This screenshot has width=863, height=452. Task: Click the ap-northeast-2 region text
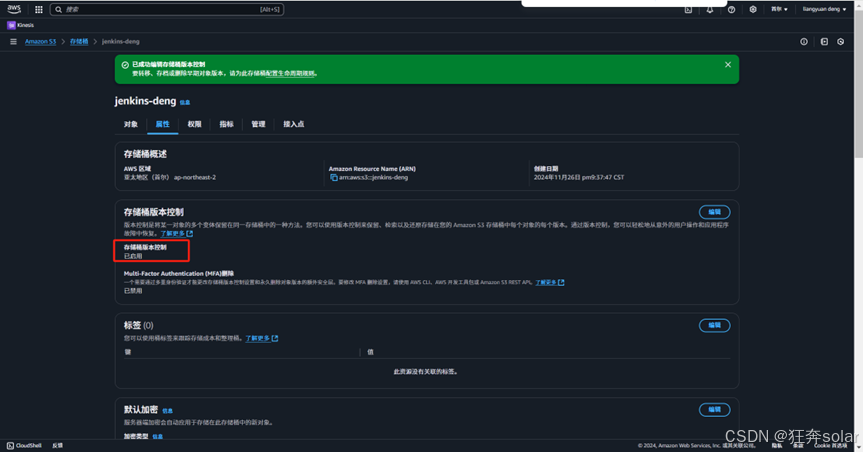[x=195, y=177]
